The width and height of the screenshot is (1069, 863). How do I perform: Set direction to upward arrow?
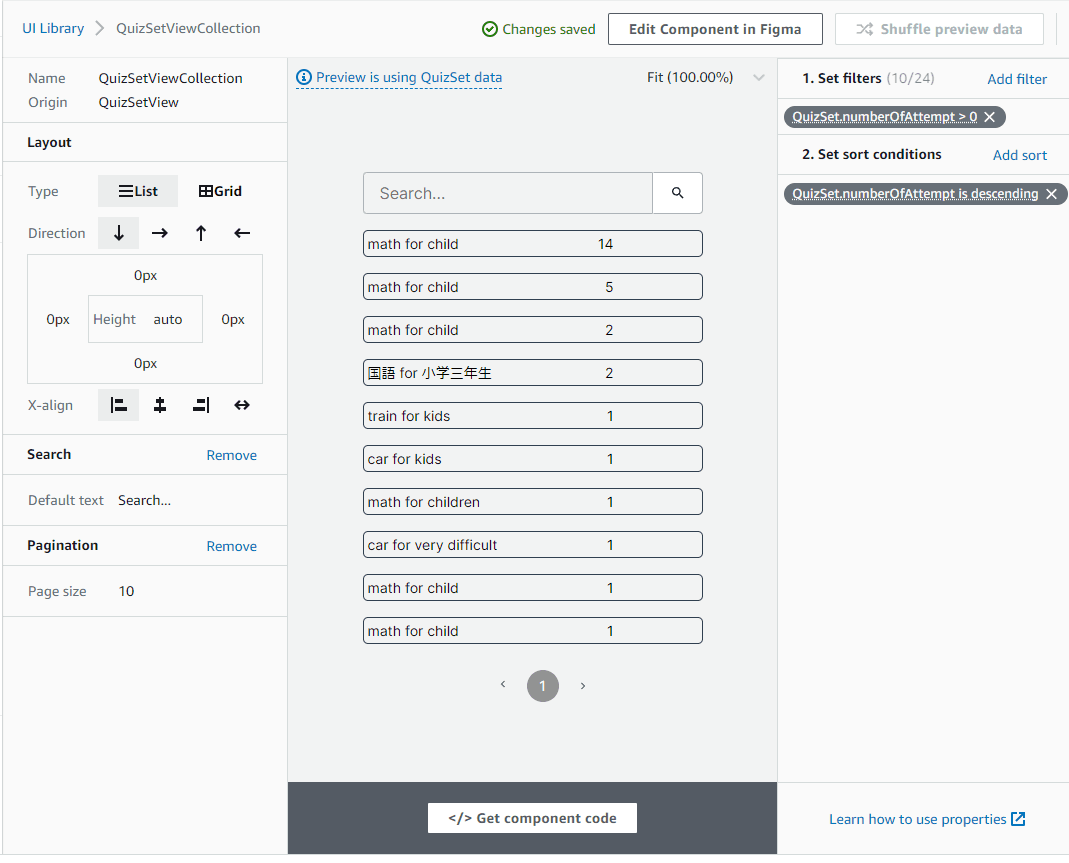(201, 233)
